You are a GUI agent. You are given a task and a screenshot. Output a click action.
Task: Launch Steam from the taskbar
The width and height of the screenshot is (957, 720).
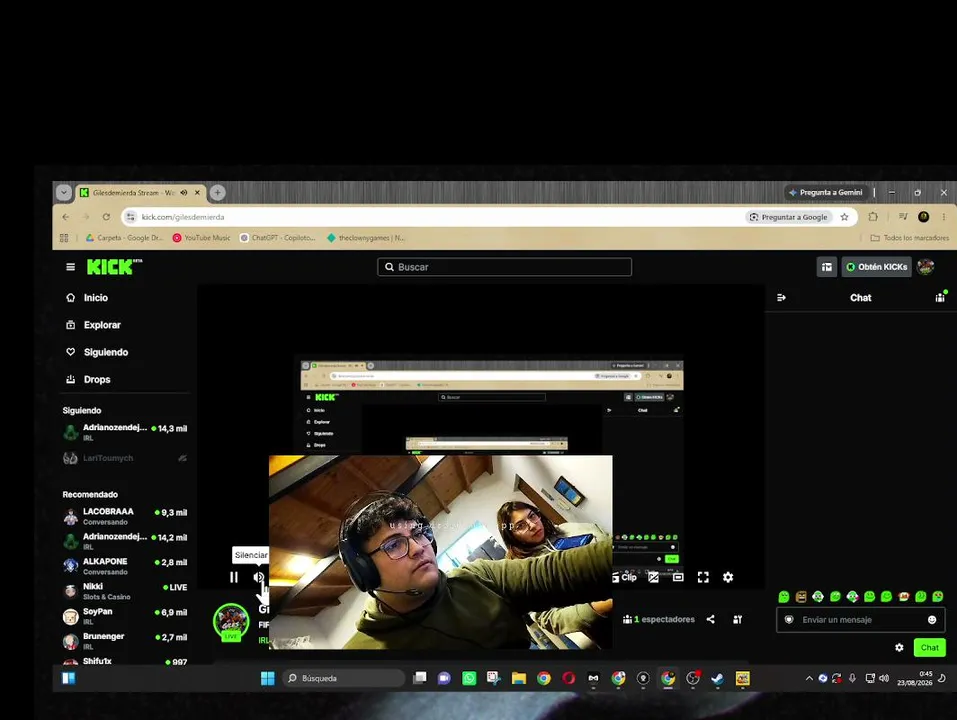coord(718,679)
